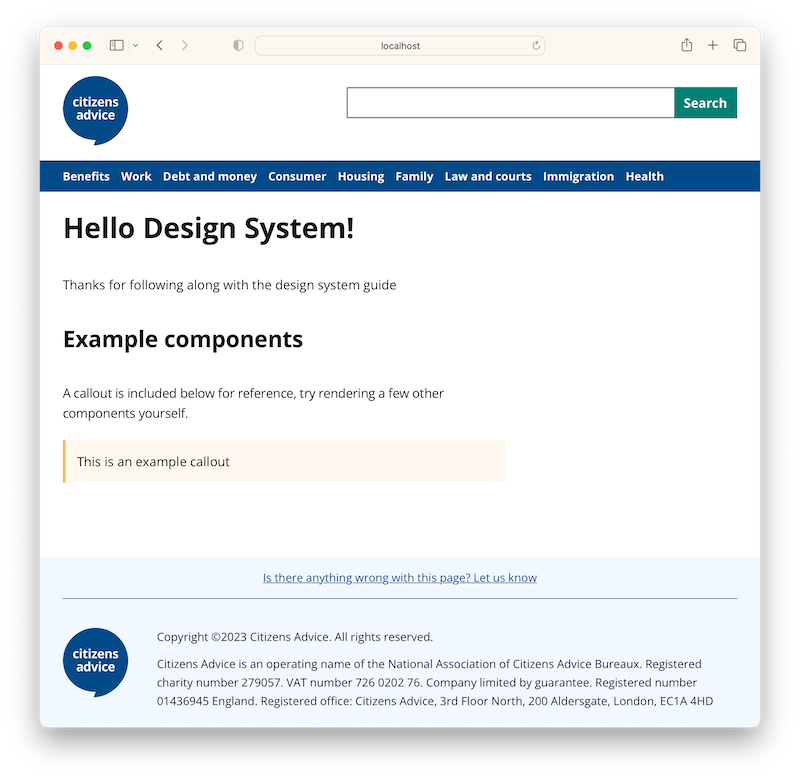Open the Immigration section

[578, 176]
